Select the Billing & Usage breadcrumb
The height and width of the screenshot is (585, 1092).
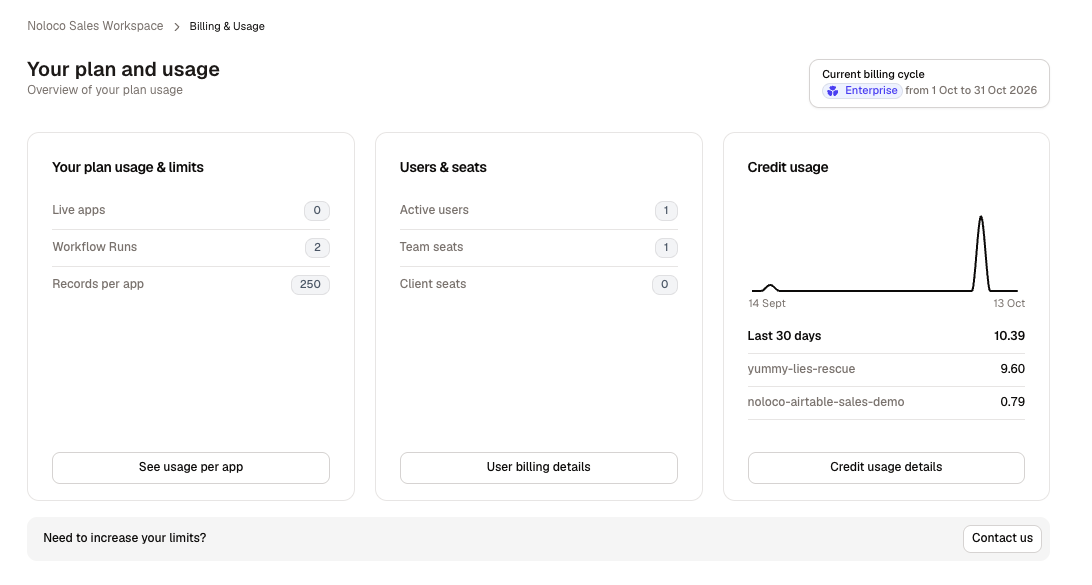point(227,26)
